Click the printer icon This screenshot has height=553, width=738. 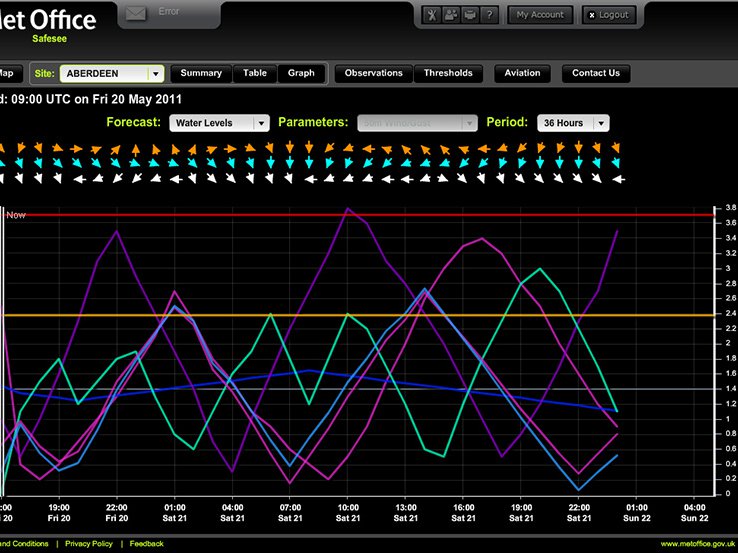[470, 15]
